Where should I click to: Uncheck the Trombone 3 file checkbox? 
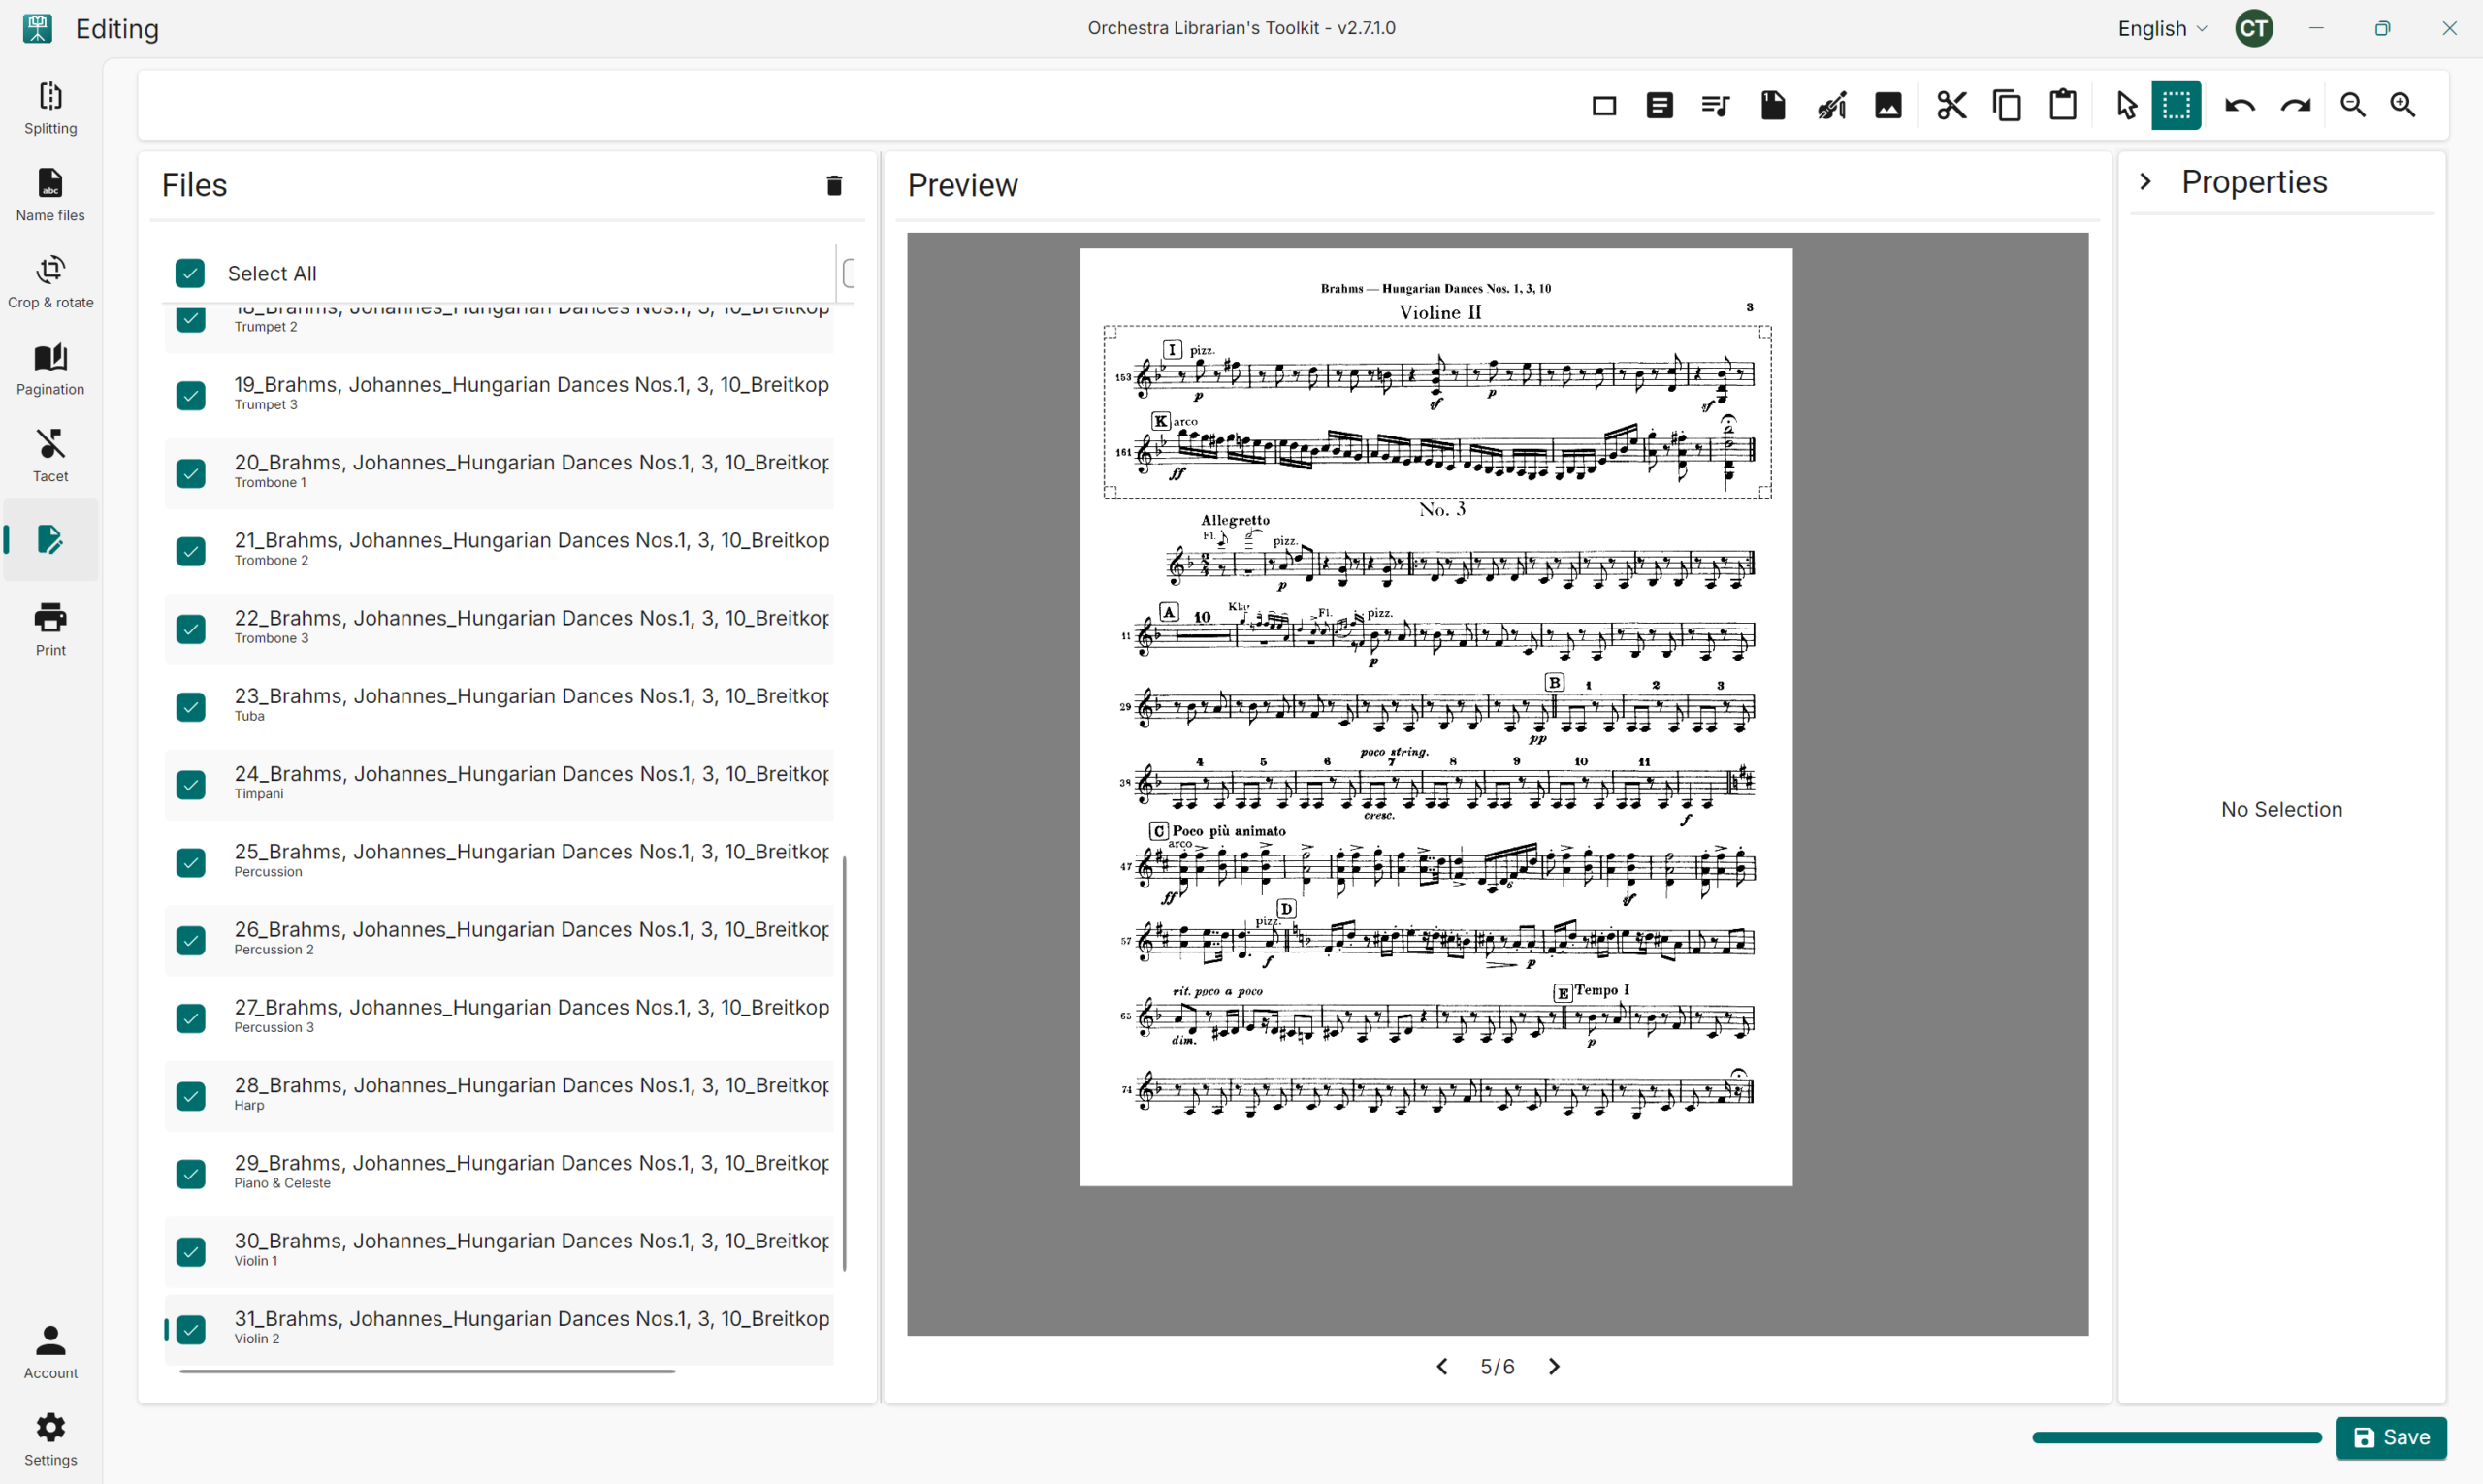190,630
